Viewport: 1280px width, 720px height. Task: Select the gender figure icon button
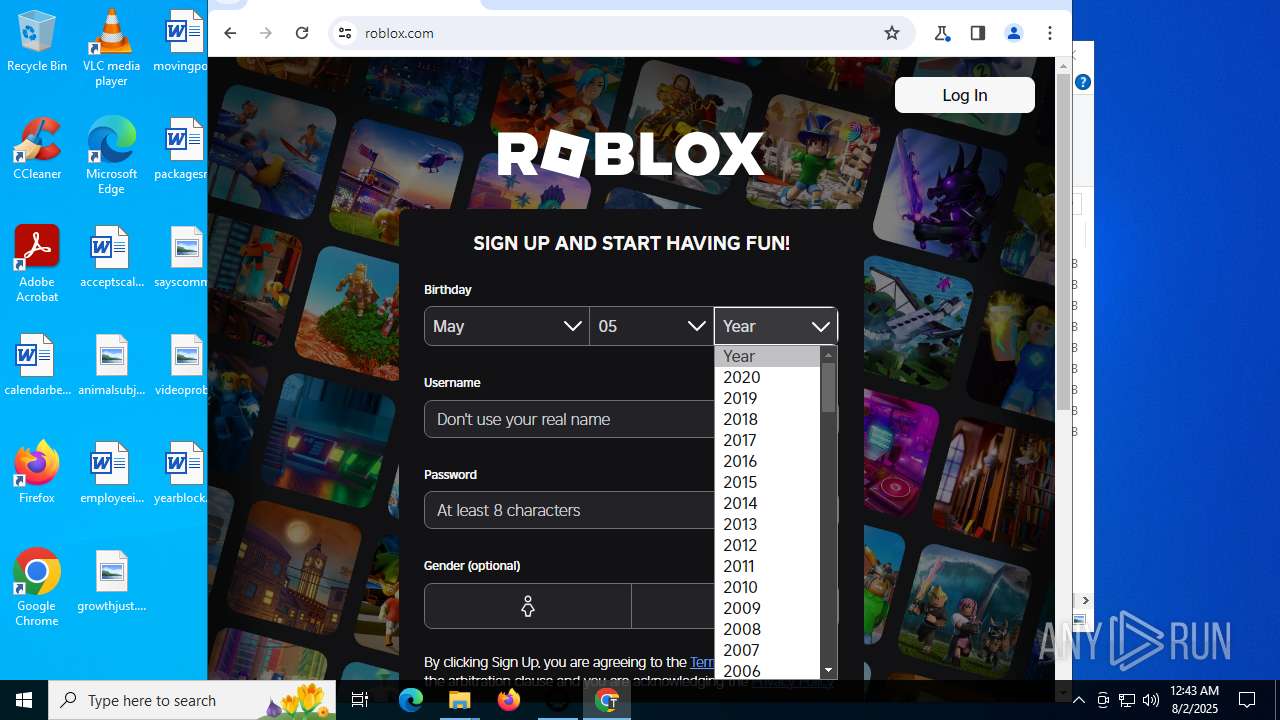coord(528,606)
